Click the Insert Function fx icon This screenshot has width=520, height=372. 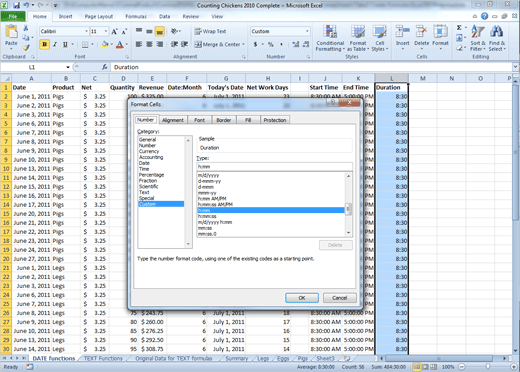point(105,67)
